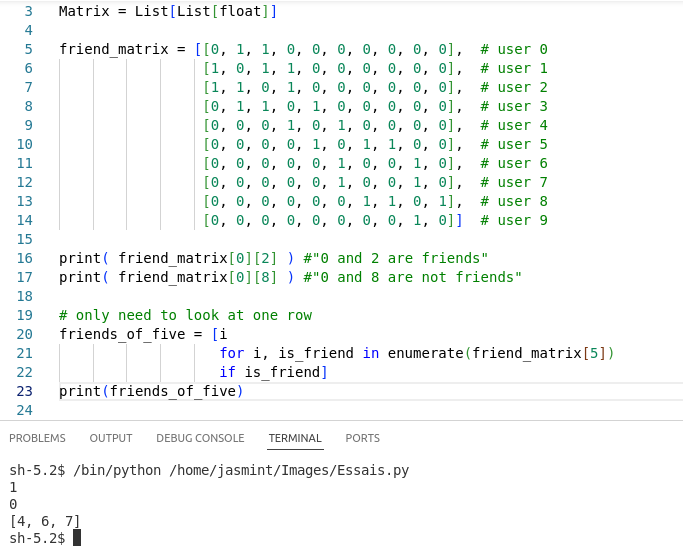Click line number 23 in the gutter
The width and height of the screenshot is (683, 553).
[x=25, y=391]
